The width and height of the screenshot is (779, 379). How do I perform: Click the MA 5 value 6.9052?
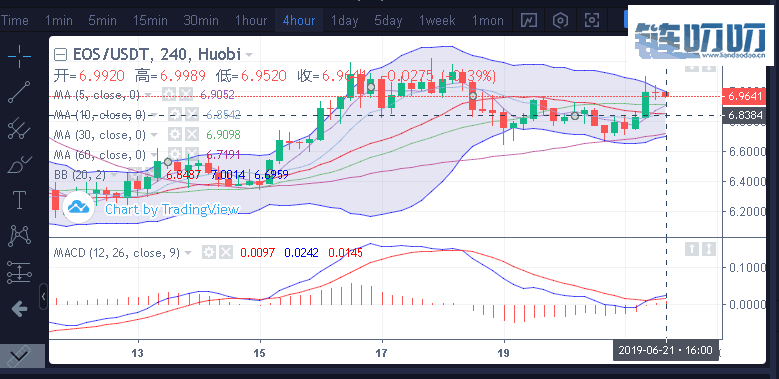(x=217, y=94)
